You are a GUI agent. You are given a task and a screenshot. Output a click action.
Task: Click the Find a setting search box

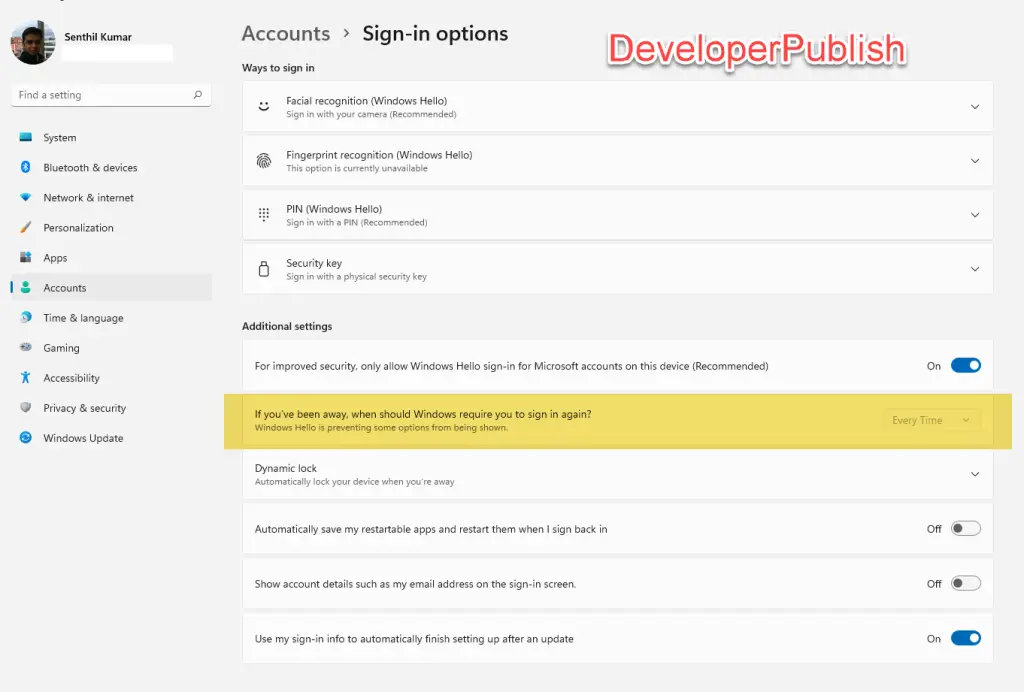[111, 95]
